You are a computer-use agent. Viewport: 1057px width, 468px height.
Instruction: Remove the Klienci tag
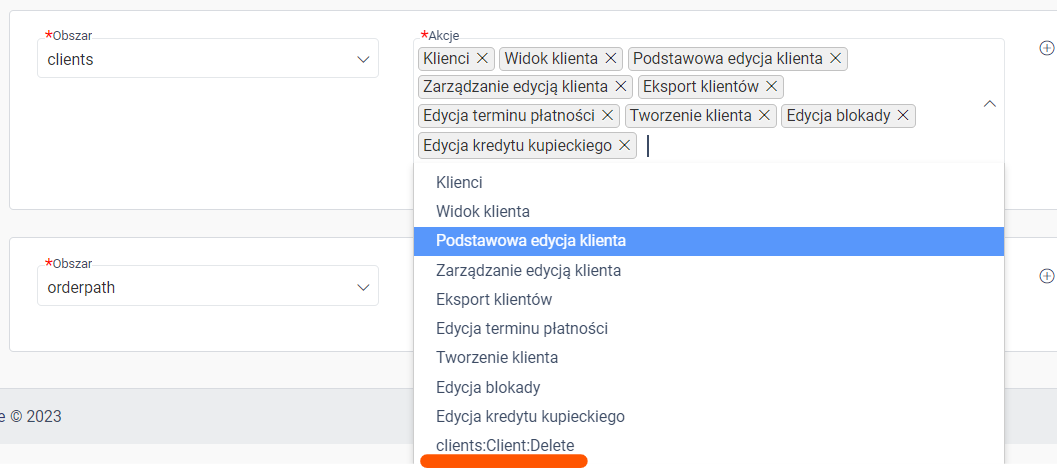(x=482, y=59)
